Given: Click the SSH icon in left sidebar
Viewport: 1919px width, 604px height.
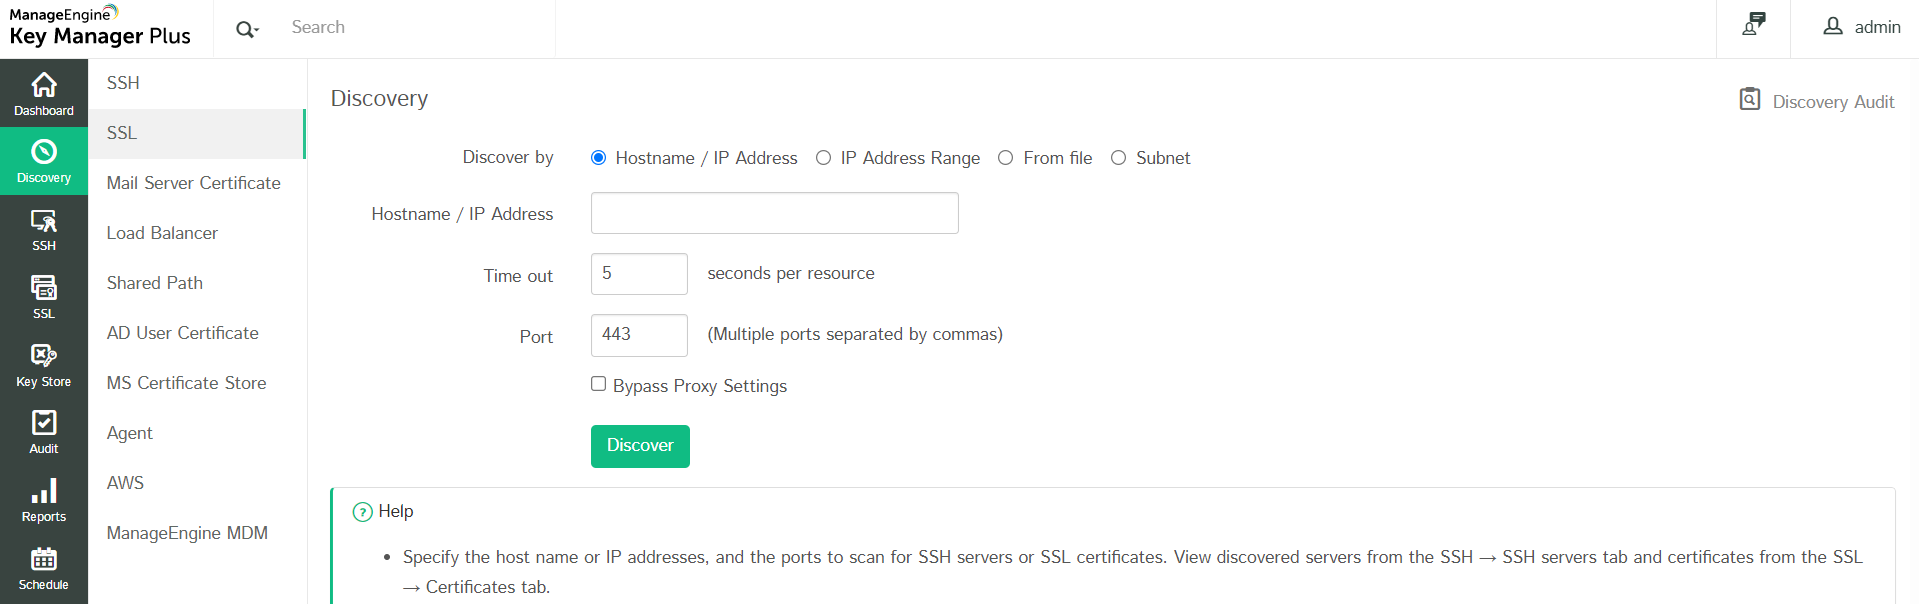Looking at the screenshot, I should tap(44, 222).
